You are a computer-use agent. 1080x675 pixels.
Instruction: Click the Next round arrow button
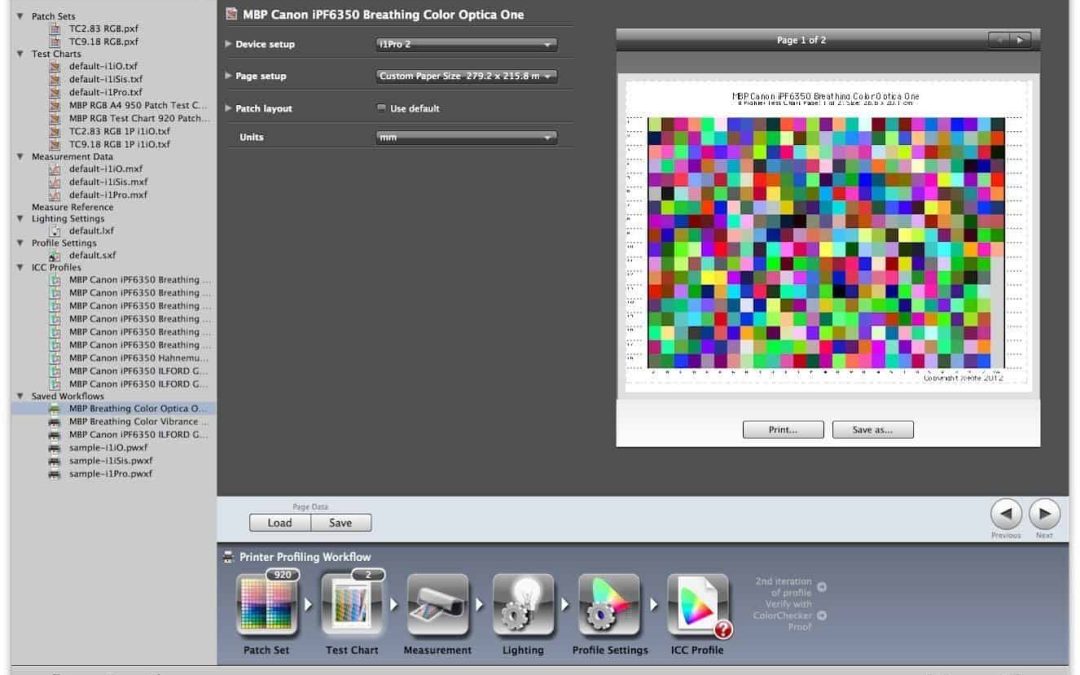tap(1044, 514)
